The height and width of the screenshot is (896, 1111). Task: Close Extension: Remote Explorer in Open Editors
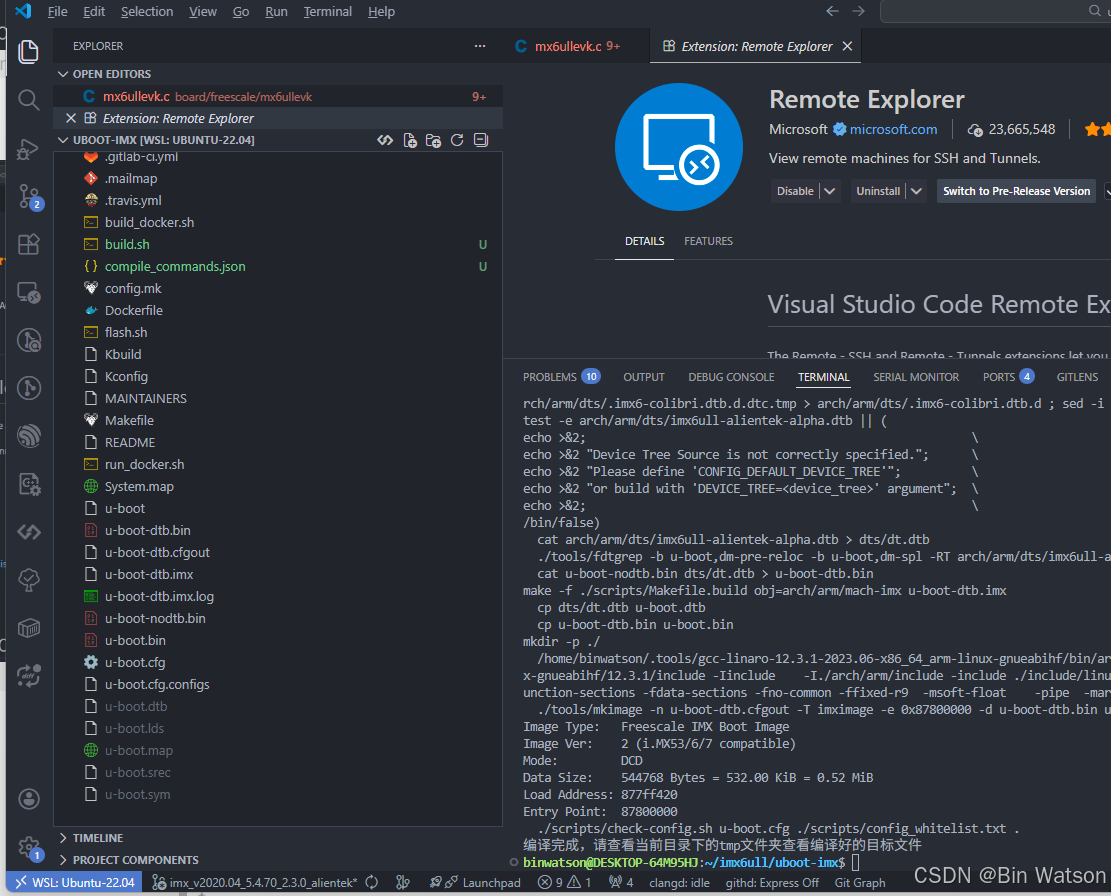pyautogui.click(x=71, y=118)
